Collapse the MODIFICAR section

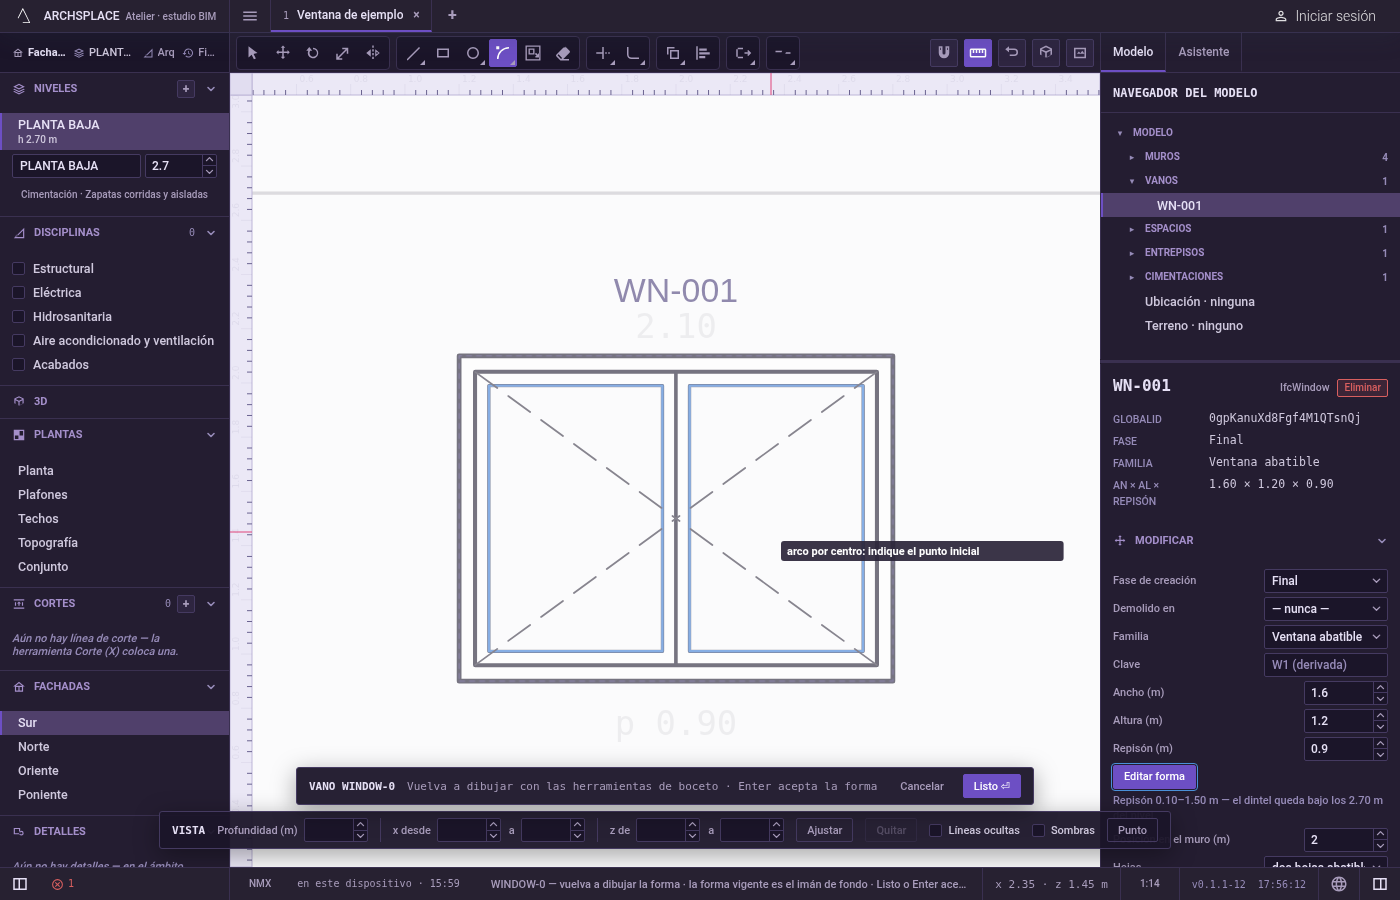tap(1382, 541)
